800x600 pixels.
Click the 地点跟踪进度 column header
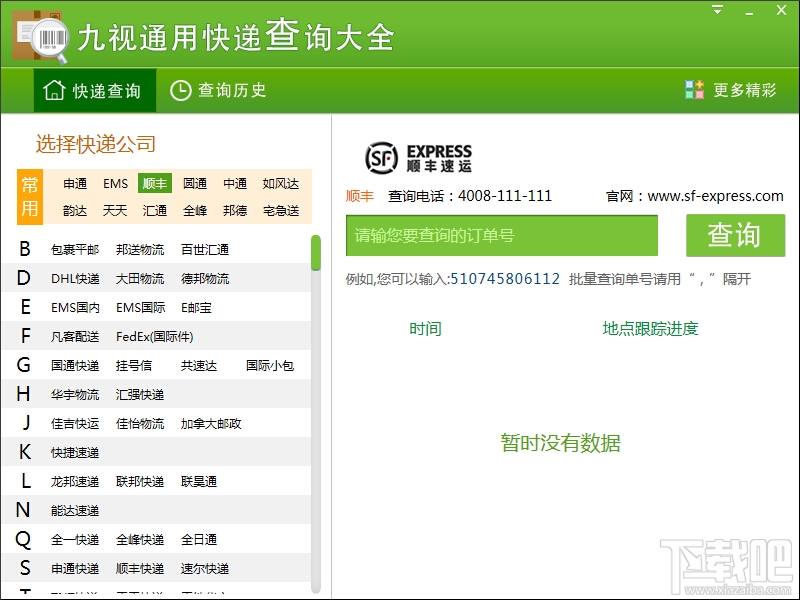(650, 329)
